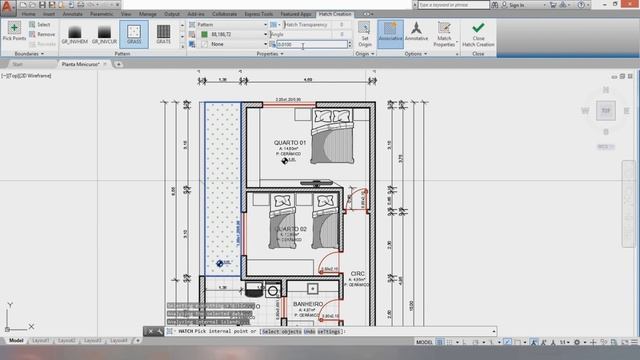Click the viewport control label Top 2D Wireframe

coord(26,76)
